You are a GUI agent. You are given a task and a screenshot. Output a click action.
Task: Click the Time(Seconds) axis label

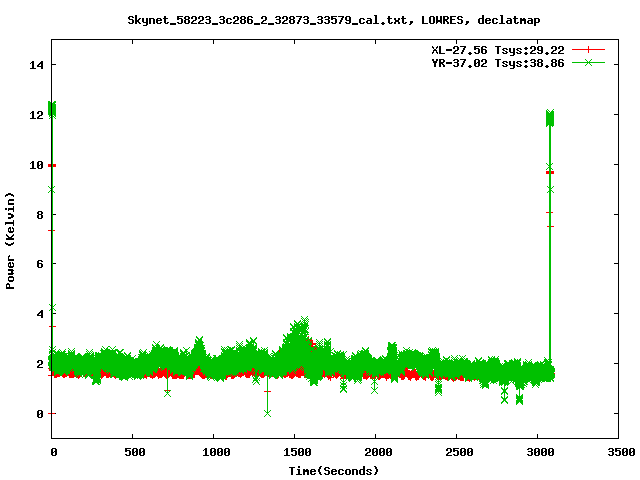333,471
